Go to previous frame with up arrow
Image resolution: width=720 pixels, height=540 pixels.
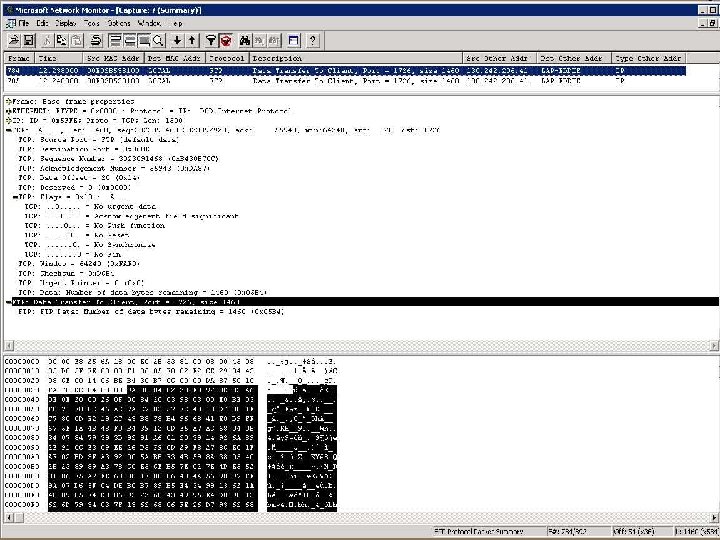(192, 41)
